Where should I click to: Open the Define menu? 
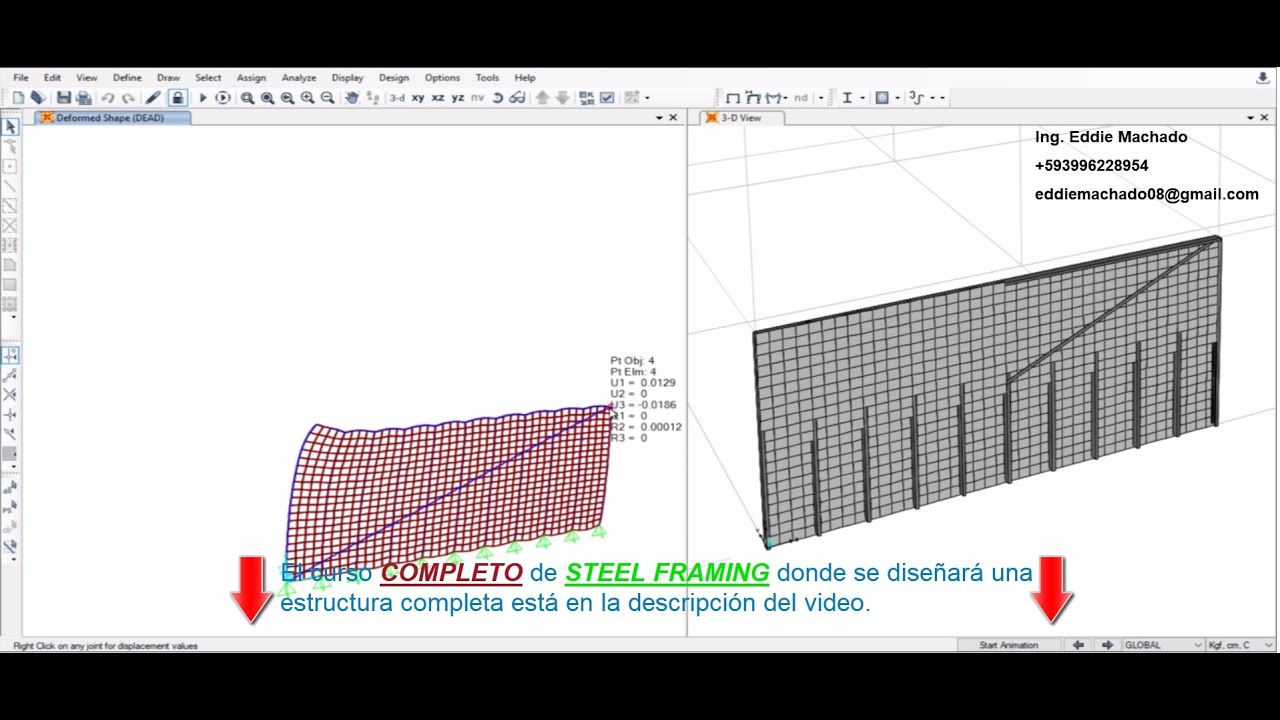pos(127,77)
